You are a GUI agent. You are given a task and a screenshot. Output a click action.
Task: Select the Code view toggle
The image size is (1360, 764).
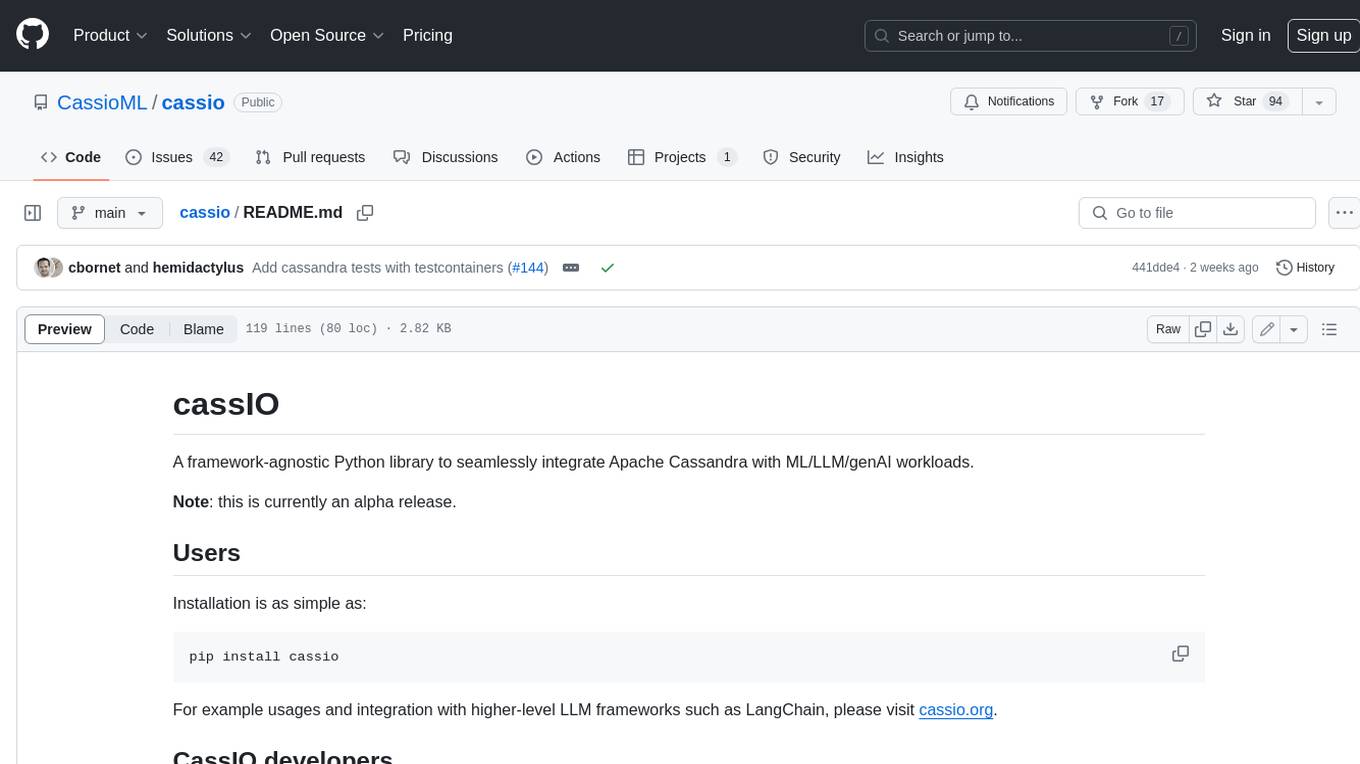tap(137, 329)
